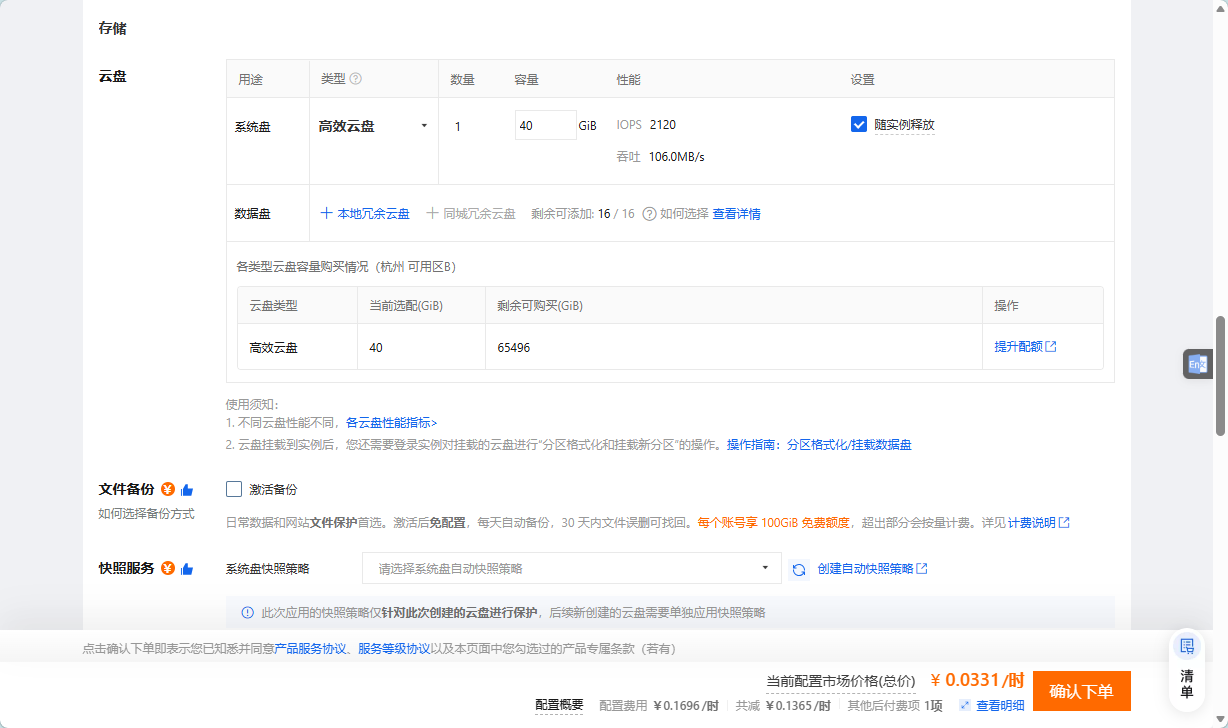Open the 系统盘快照策略 selection dropdown
This screenshot has height=728, width=1228.
click(x=572, y=569)
